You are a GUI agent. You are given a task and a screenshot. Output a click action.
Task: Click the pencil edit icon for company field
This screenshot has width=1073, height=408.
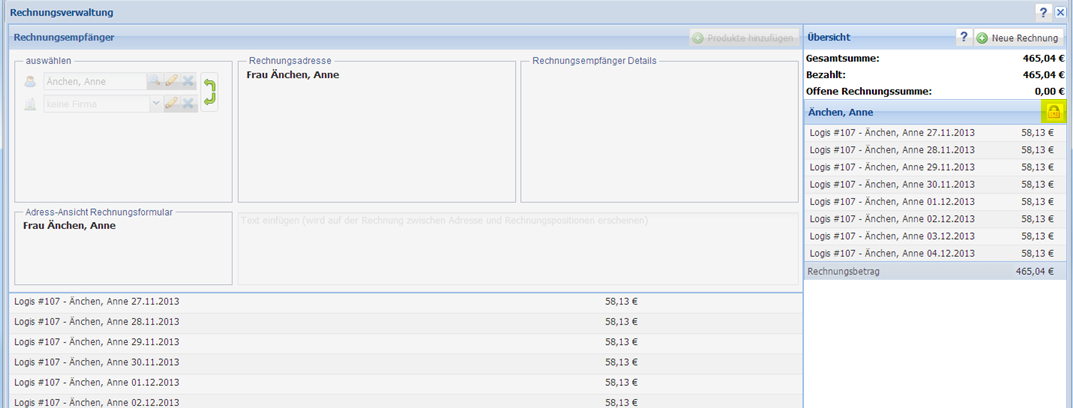point(171,103)
